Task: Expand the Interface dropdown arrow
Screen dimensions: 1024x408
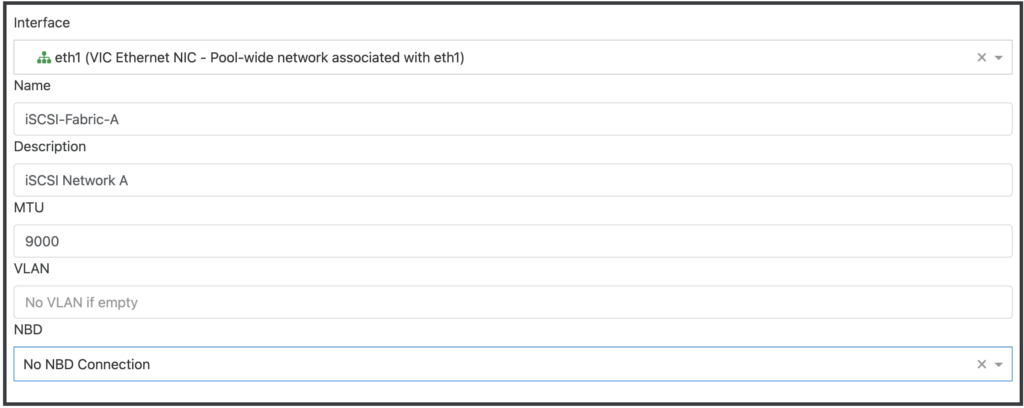Action: (998, 58)
